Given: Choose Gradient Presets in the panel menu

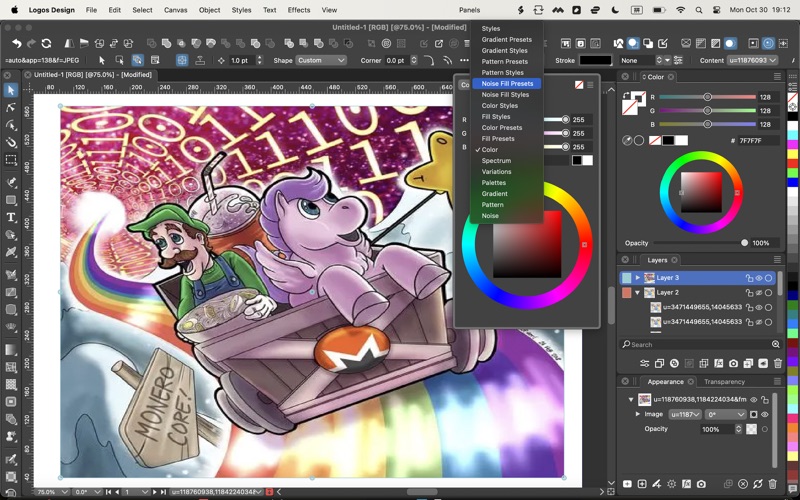Looking at the screenshot, I should pos(506,39).
